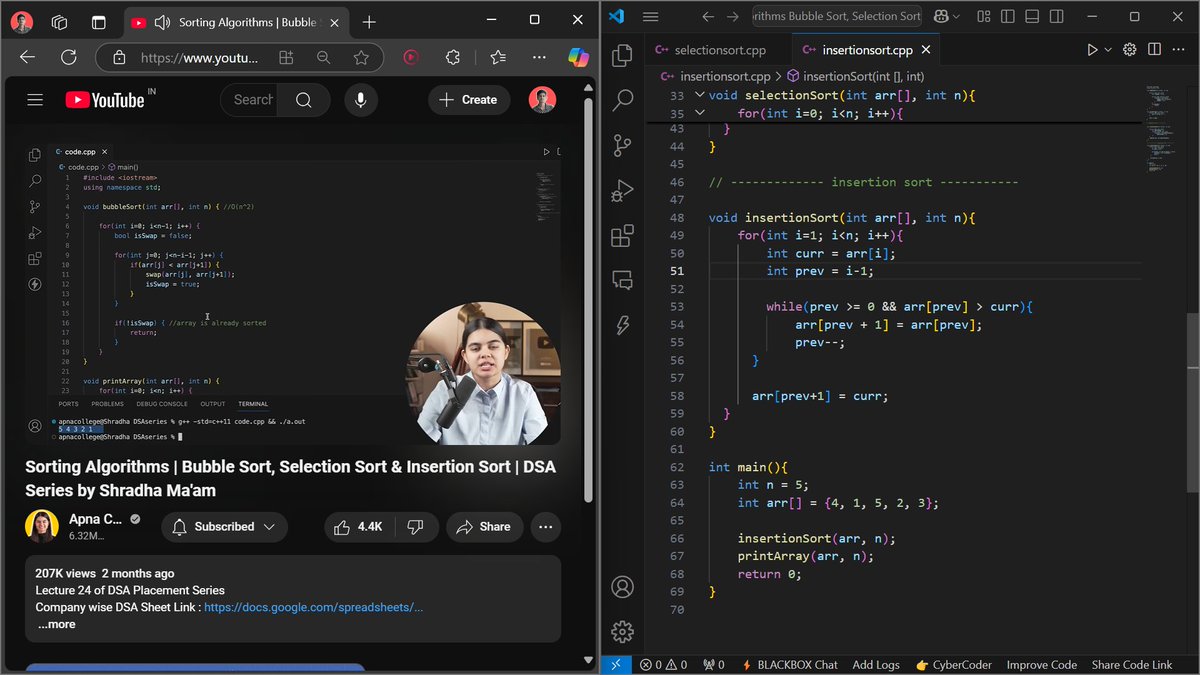1200x675 pixels.
Task: Click the Edge address bar URL
Action: tap(199, 58)
